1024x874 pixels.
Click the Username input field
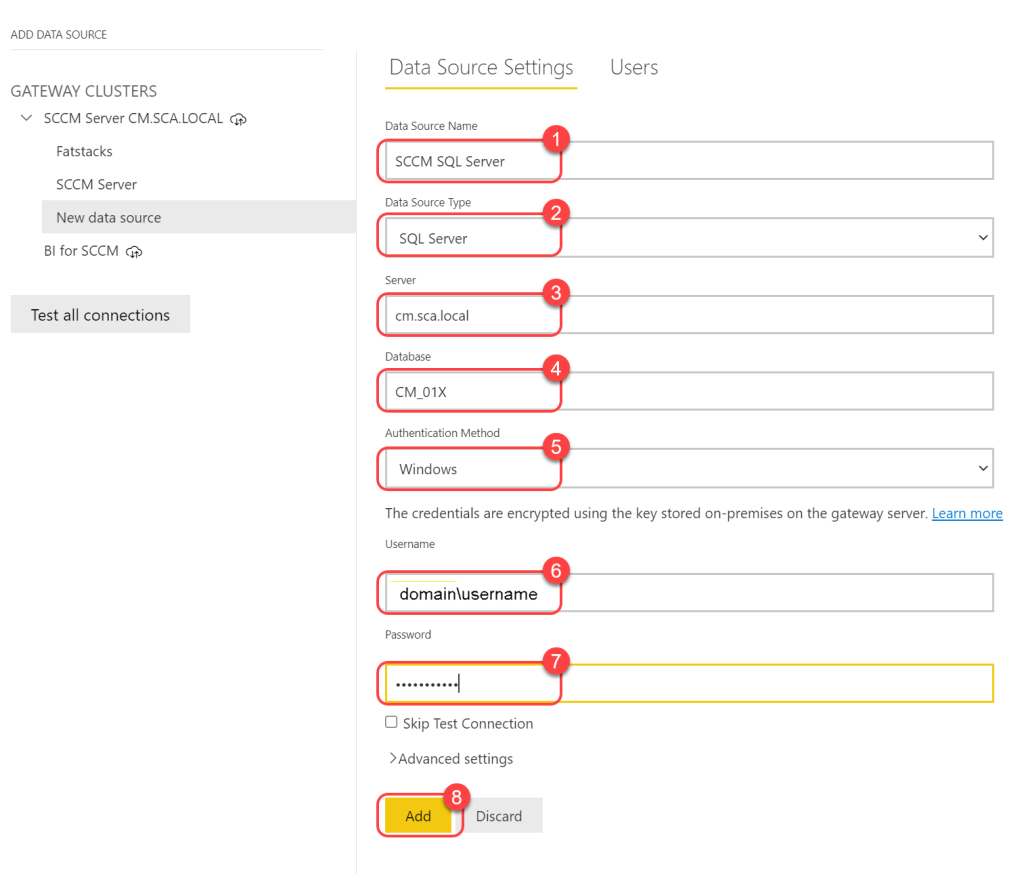click(688, 594)
